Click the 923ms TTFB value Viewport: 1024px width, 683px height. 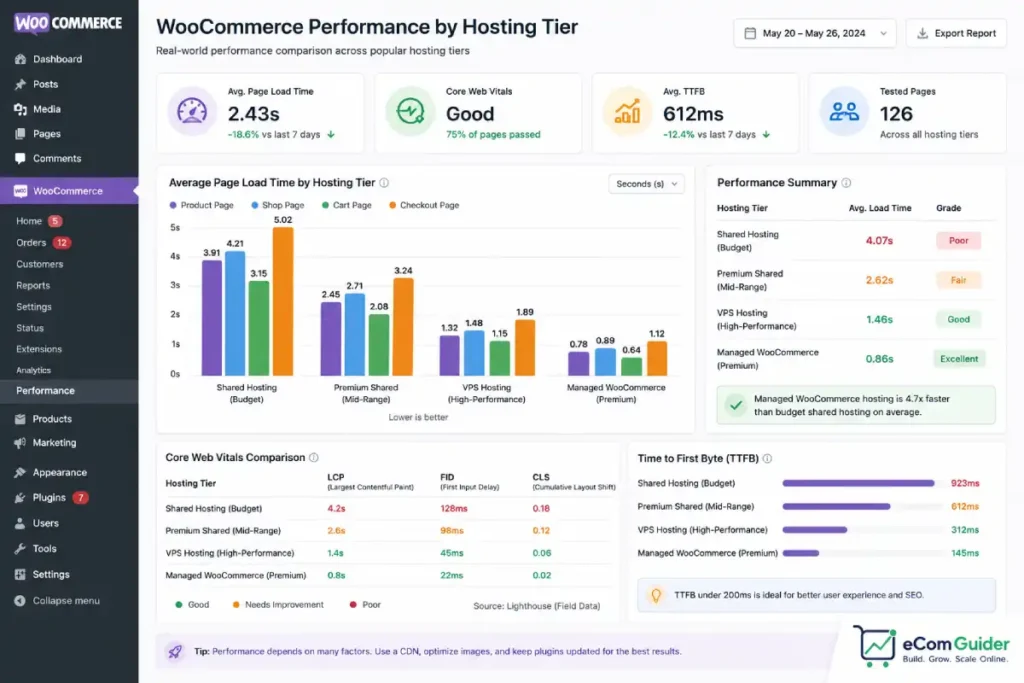[965, 483]
